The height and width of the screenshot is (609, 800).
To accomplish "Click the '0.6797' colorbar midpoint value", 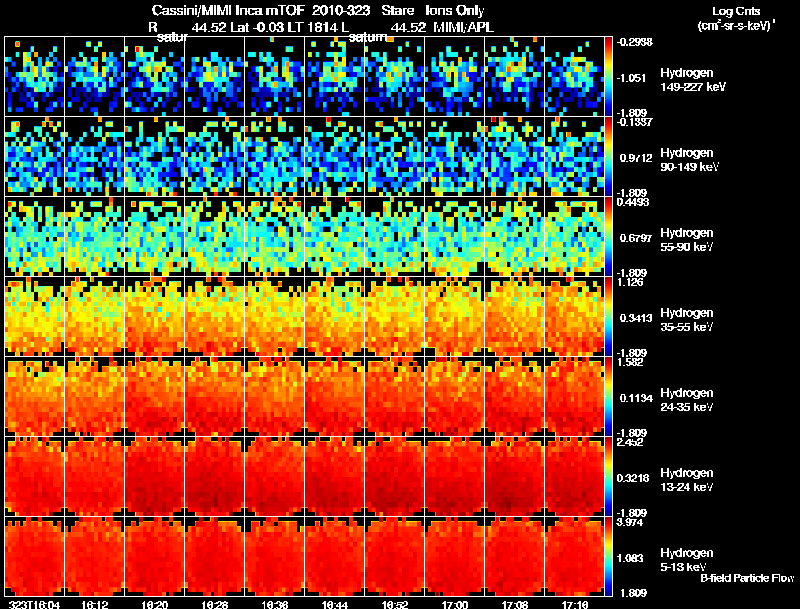I will pyautogui.click(x=636, y=238).
